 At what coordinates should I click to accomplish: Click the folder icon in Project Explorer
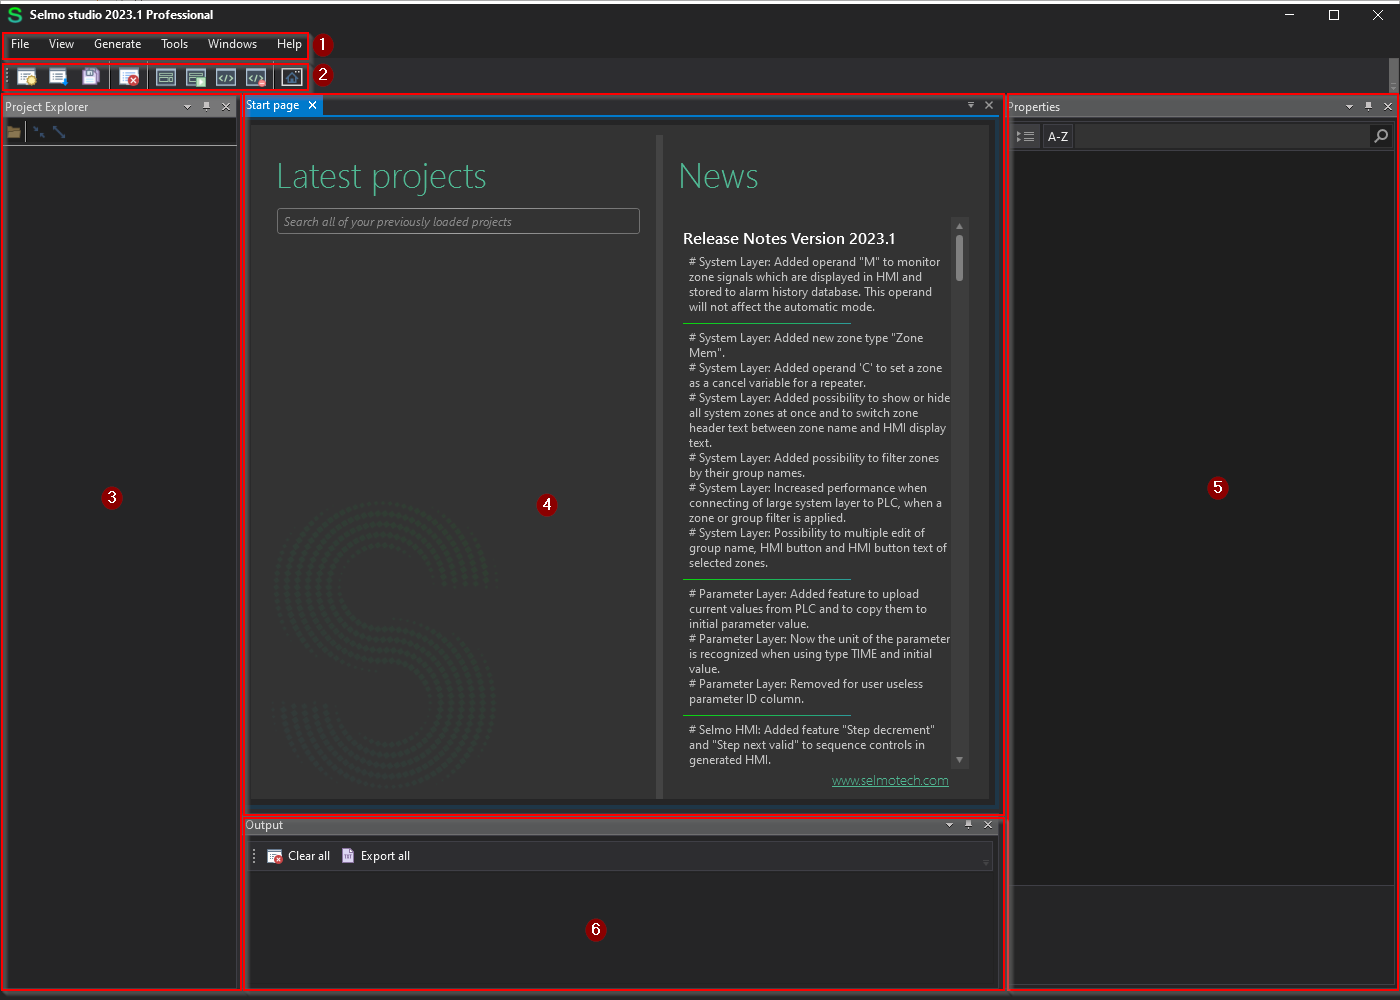[14, 132]
